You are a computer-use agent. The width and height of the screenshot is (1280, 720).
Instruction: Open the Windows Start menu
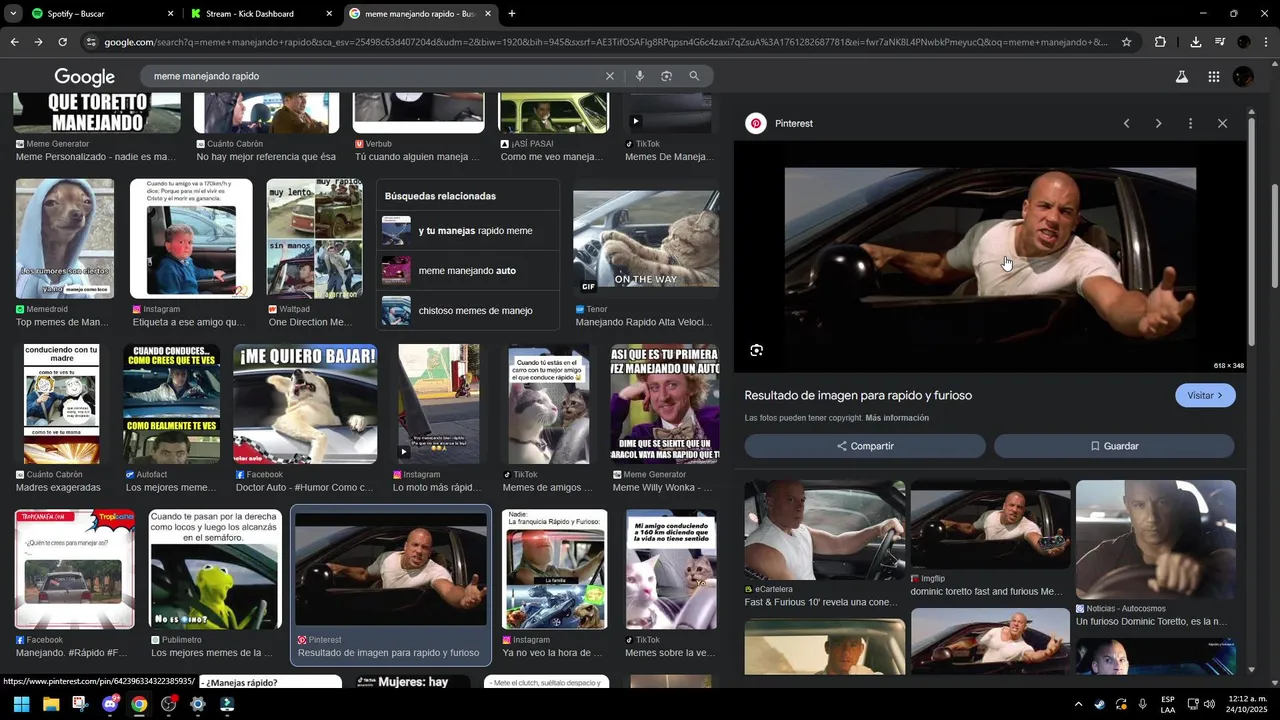pyautogui.click(x=21, y=704)
